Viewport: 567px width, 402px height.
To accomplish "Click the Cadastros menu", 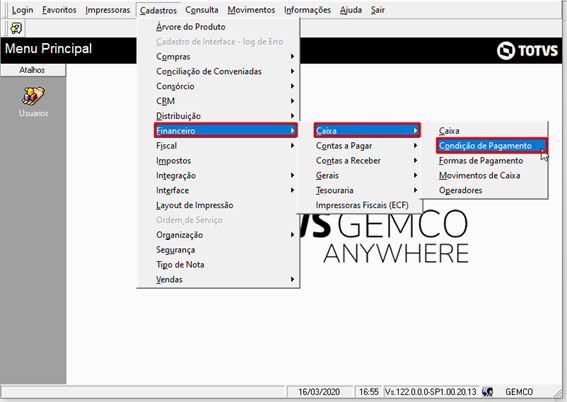I will (x=158, y=10).
